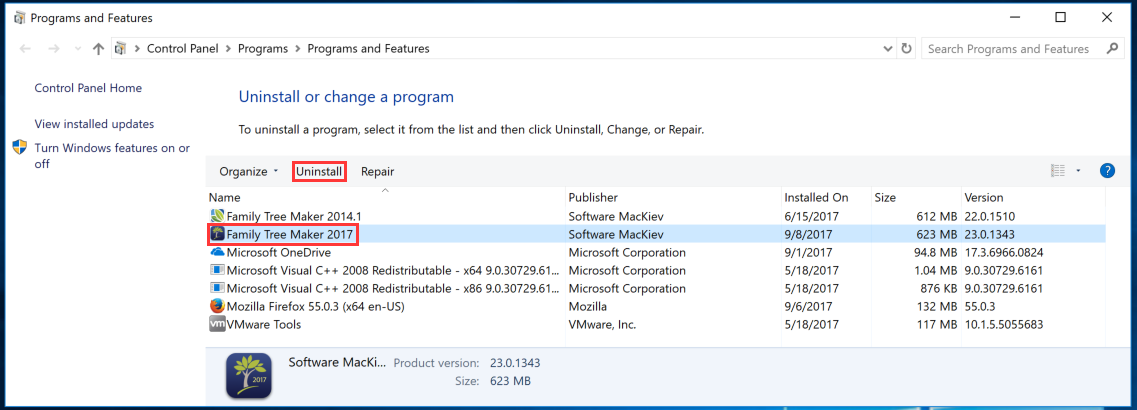Select Microsoft OneDrive entry
Image resolution: width=1137 pixels, height=410 pixels.
(x=656, y=253)
